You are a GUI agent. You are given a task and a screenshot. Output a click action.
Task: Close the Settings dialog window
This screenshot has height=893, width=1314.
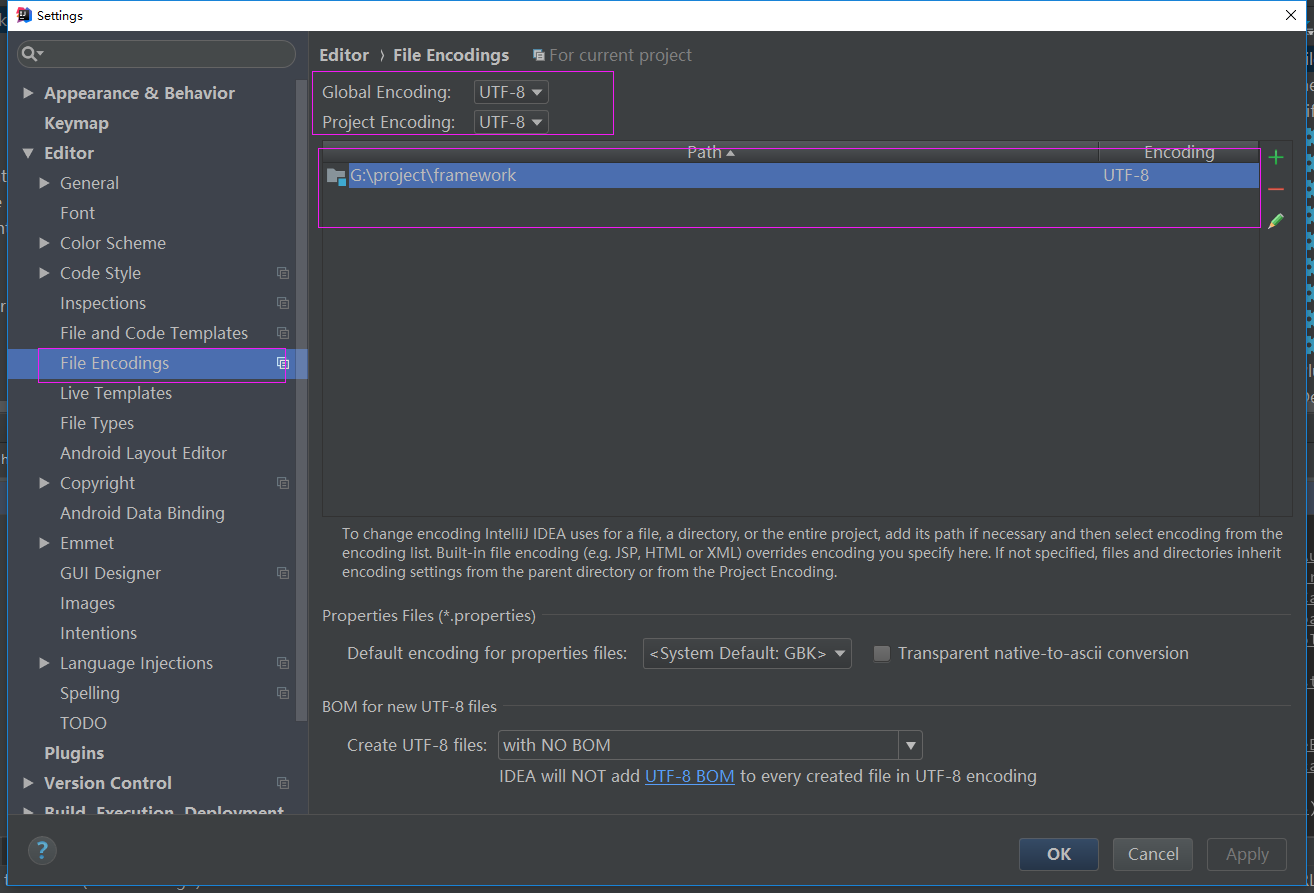(1290, 15)
